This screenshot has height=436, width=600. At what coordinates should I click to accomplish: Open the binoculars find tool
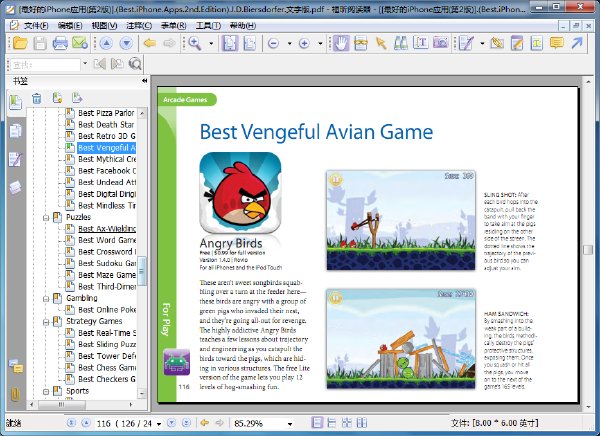coord(401,43)
